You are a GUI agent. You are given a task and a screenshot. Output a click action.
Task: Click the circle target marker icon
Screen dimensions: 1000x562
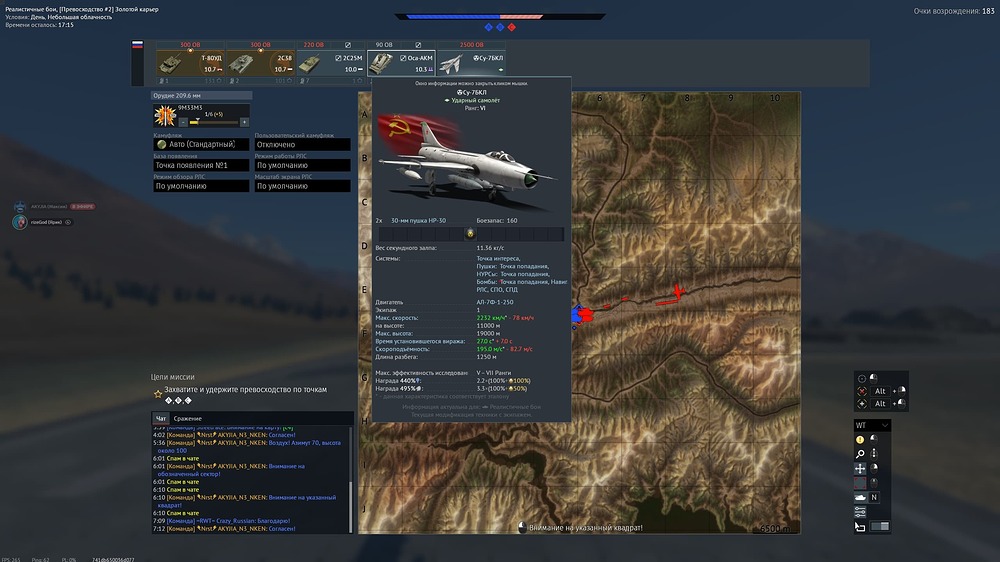862,378
